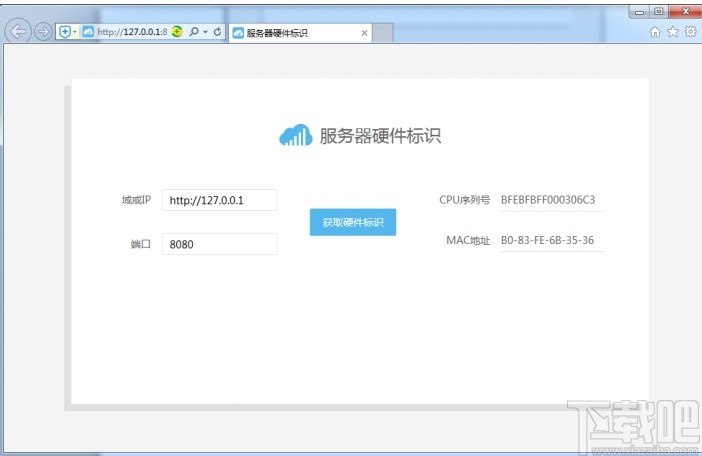Click the site favicon in the address bar
Image resolution: width=702 pixels, height=456 pixels.
pyautogui.click(x=88, y=32)
